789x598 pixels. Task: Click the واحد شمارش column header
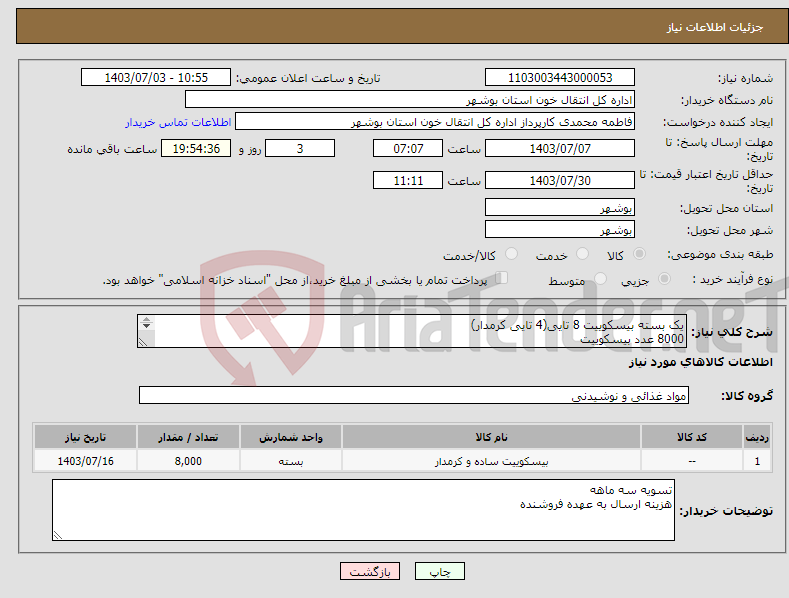[291, 437]
